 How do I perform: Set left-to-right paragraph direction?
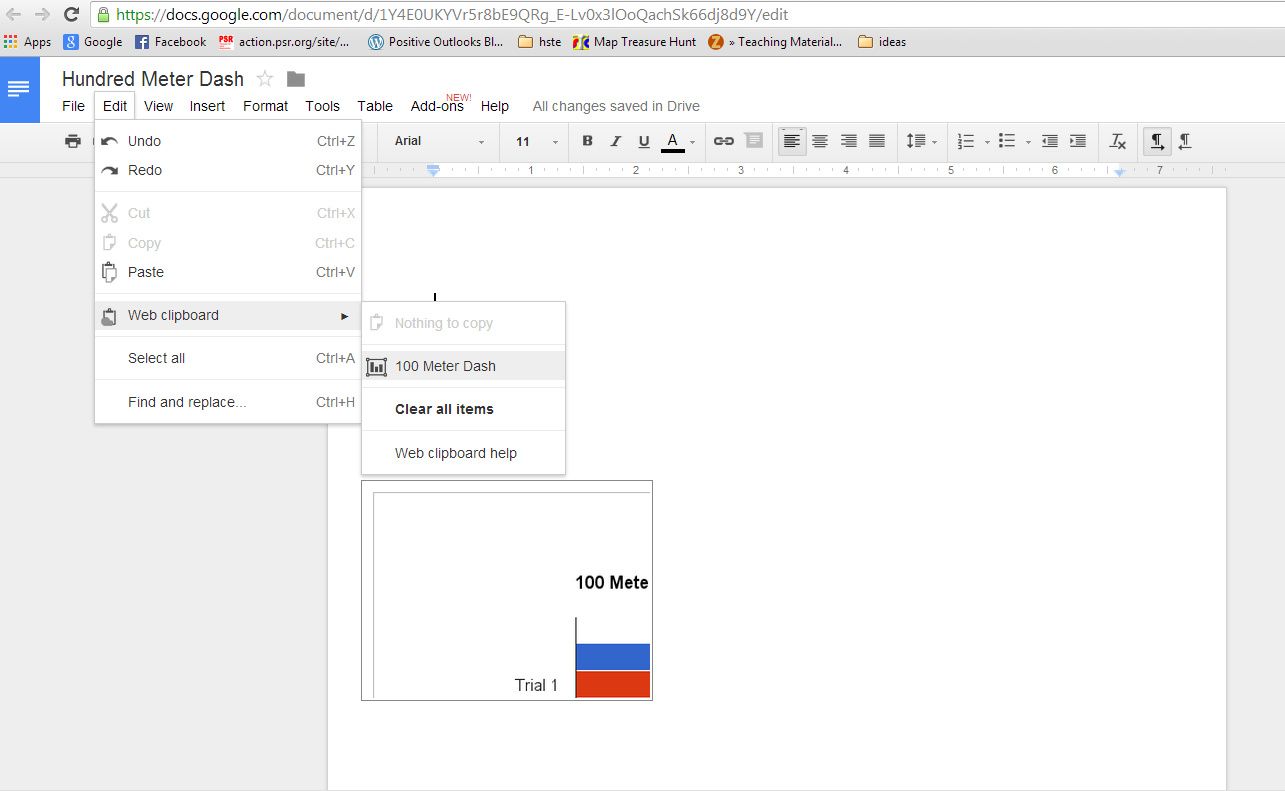1156,141
